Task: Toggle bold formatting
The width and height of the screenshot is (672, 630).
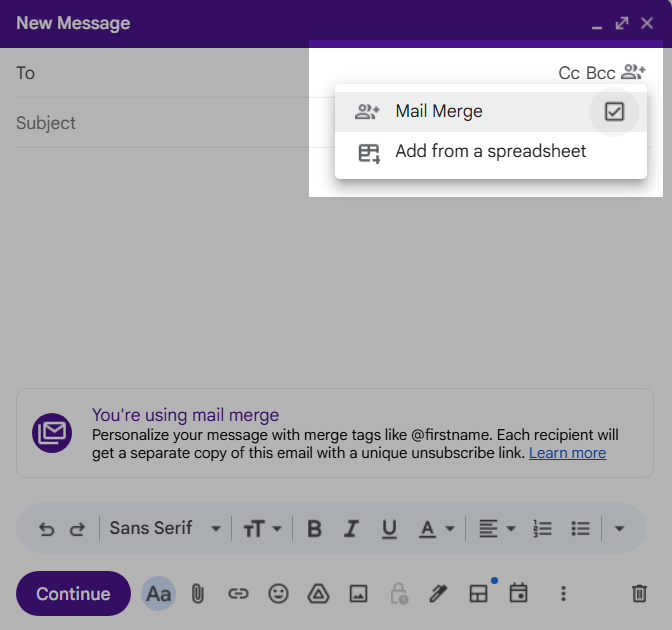Action: (x=314, y=528)
